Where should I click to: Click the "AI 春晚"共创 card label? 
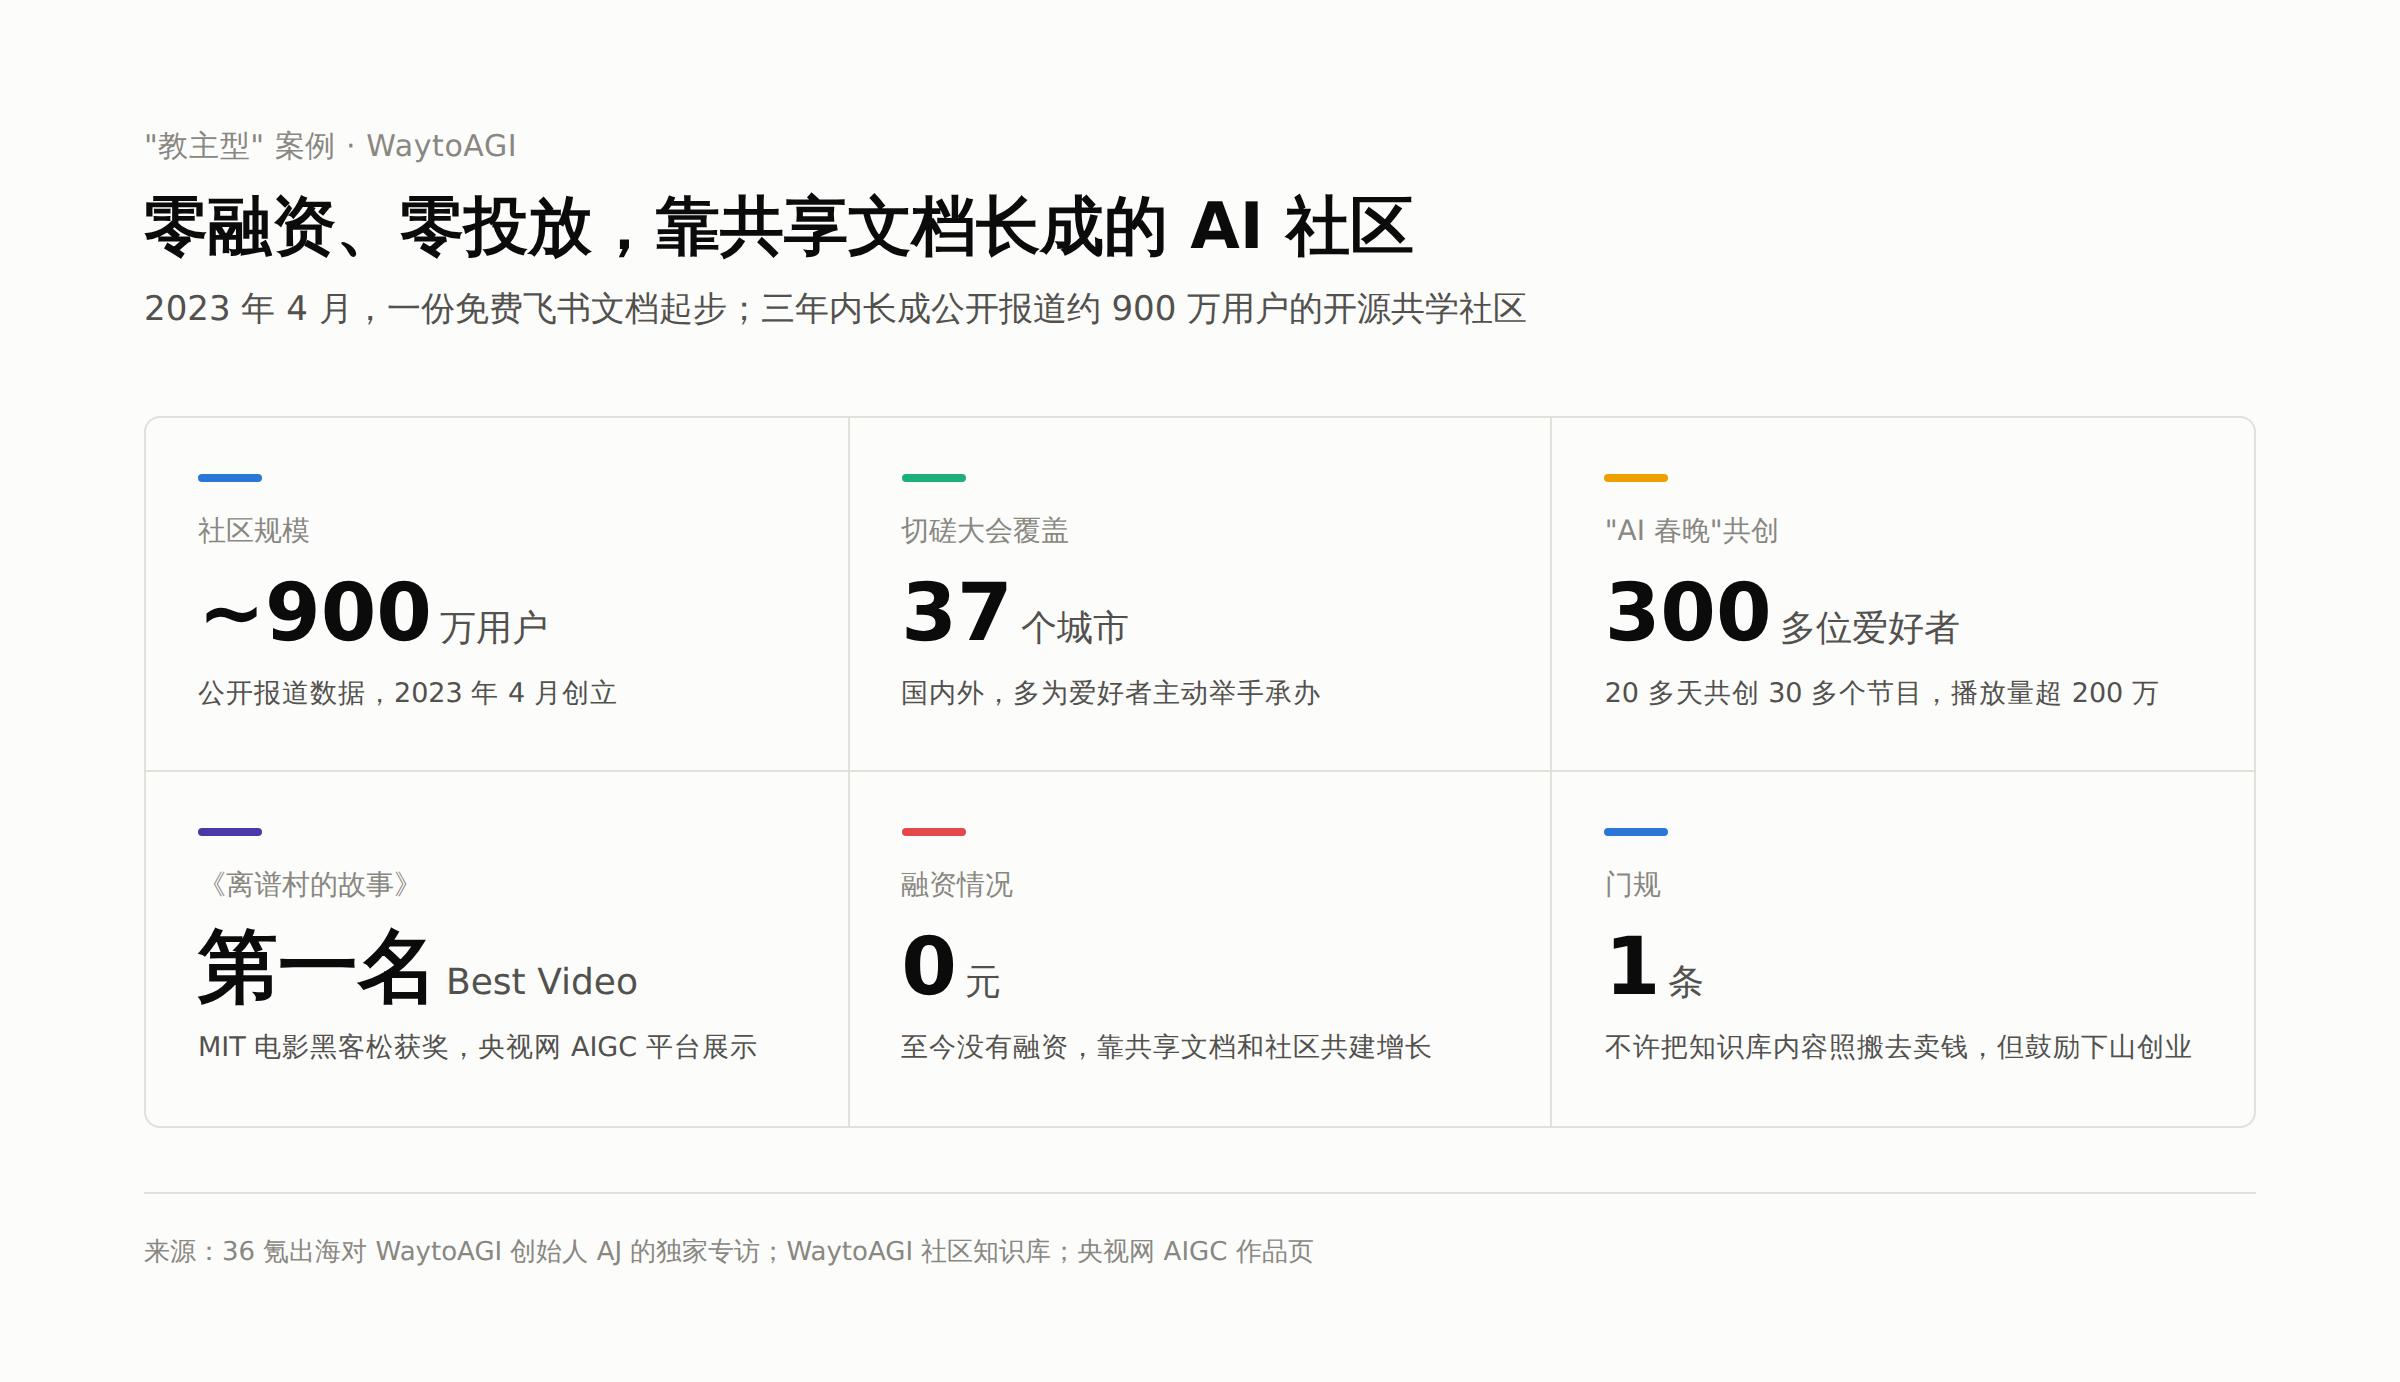[x=1691, y=530]
